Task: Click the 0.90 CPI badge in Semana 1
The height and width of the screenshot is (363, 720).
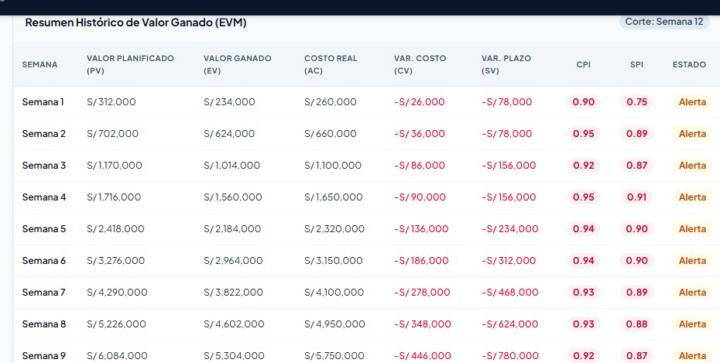Action: (583, 102)
